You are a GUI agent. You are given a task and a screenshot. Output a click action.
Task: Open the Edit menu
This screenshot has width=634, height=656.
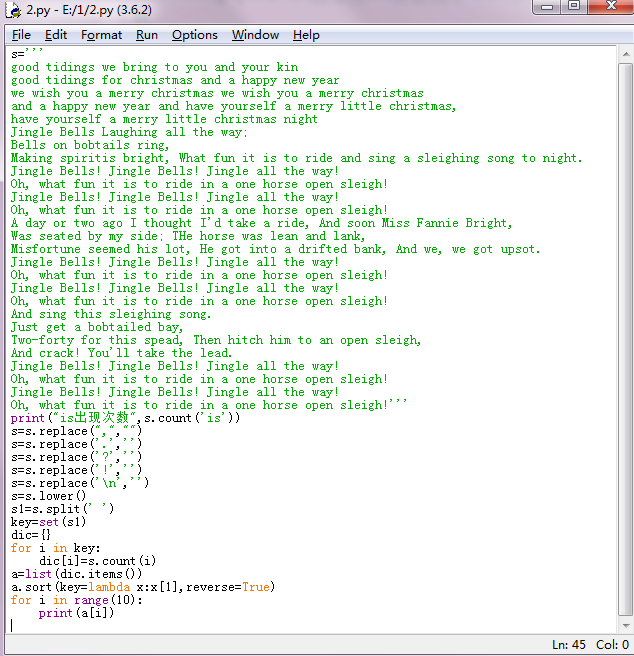[x=56, y=35]
